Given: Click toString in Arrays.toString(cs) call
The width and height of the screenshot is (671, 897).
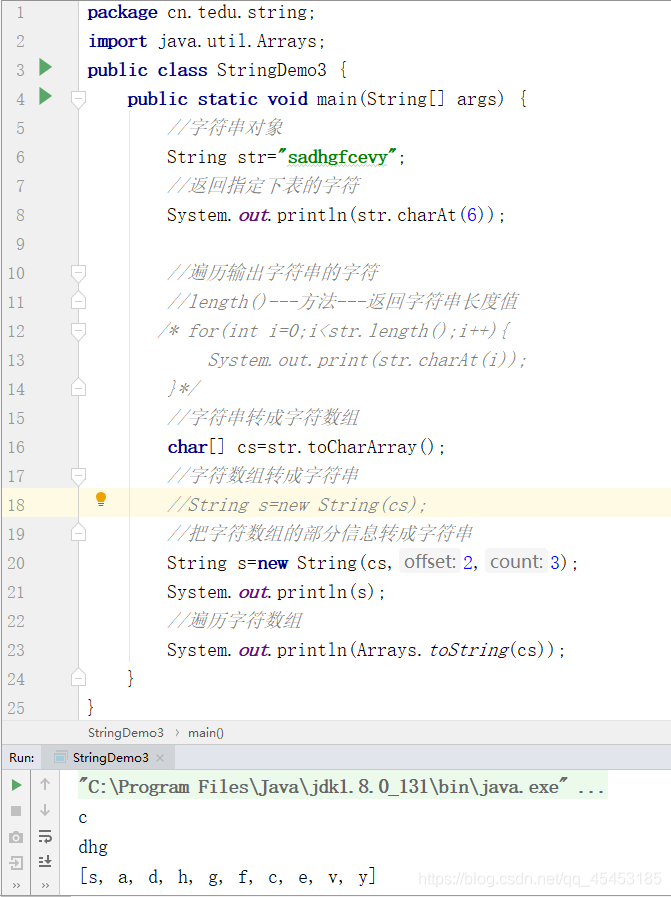Looking at the screenshot, I should pos(469,650).
